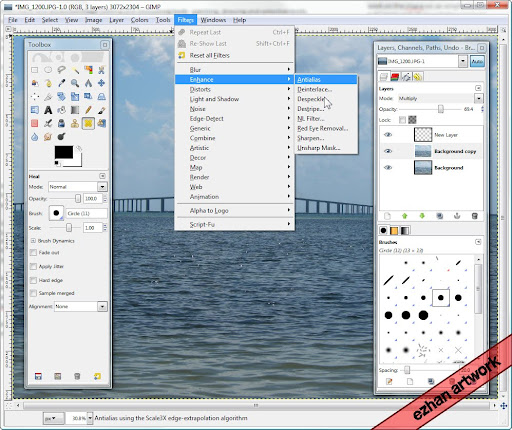Select the Color Picker eyedropper tool
This screenshot has height=430, width=512.
click(61, 83)
